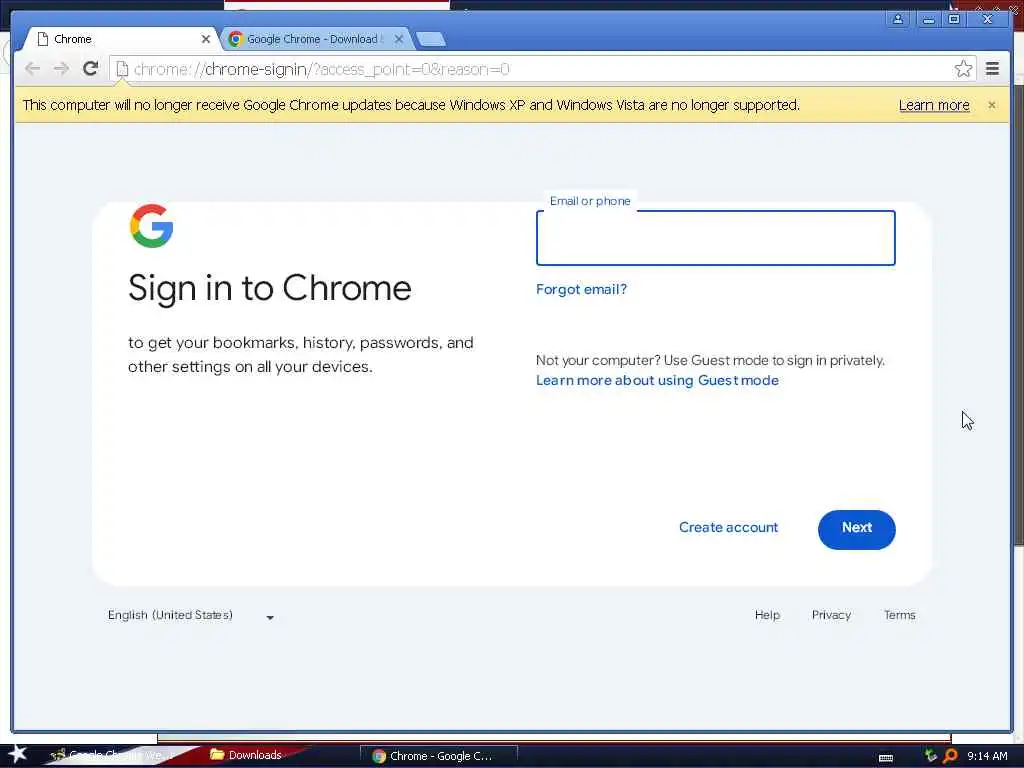Focus the Email or phone field
The width and height of the screenshot is (1024, 768).
click(715, 238)
